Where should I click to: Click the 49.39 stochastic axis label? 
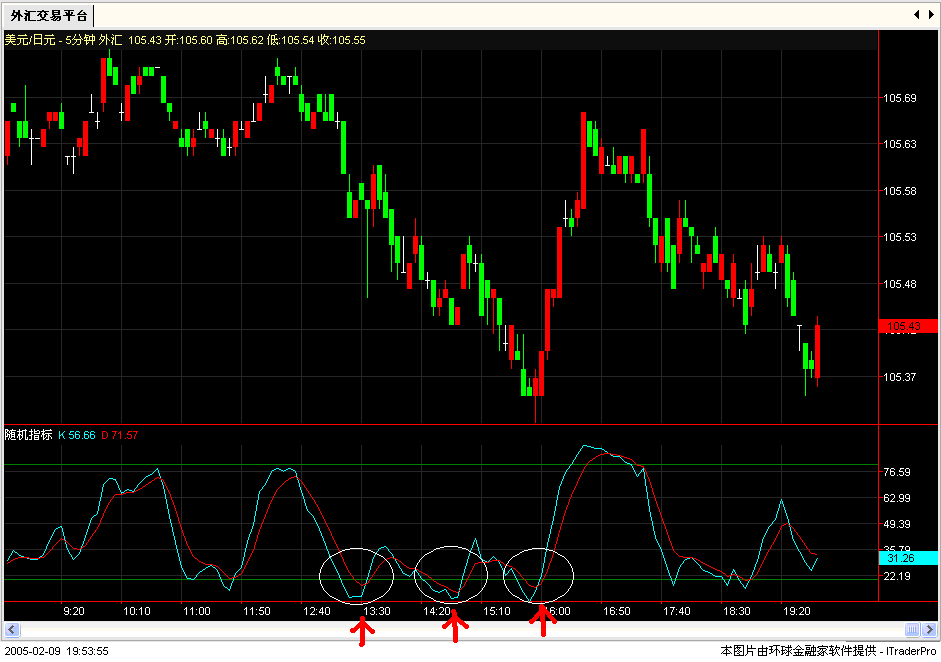click(x=897, y=525)
